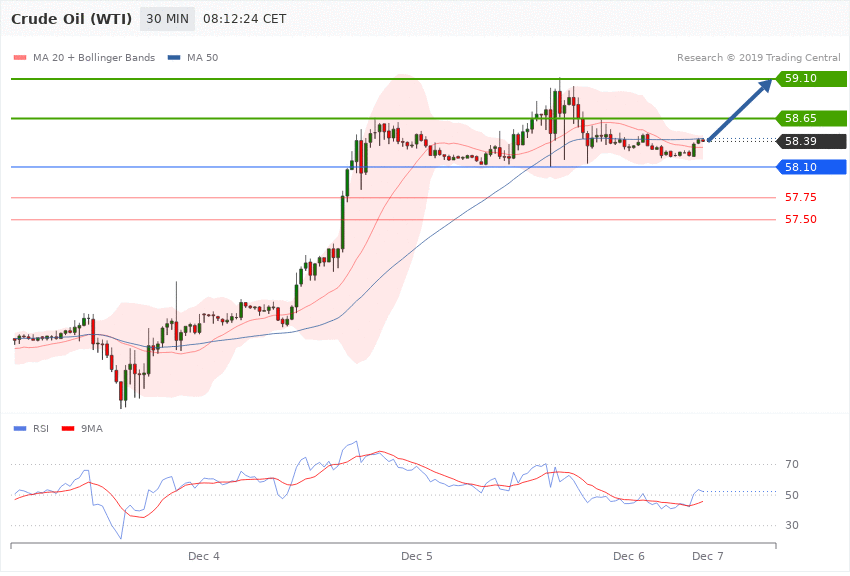Click the Dec 6 date axis label
850x576 pixels.
click(x=629, y=556)
